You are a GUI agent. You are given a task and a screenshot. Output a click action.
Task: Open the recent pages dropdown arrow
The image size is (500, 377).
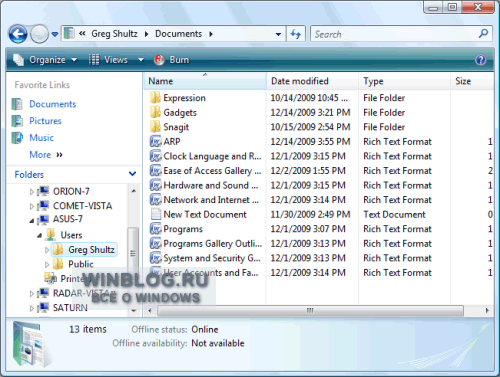[55, 34]
